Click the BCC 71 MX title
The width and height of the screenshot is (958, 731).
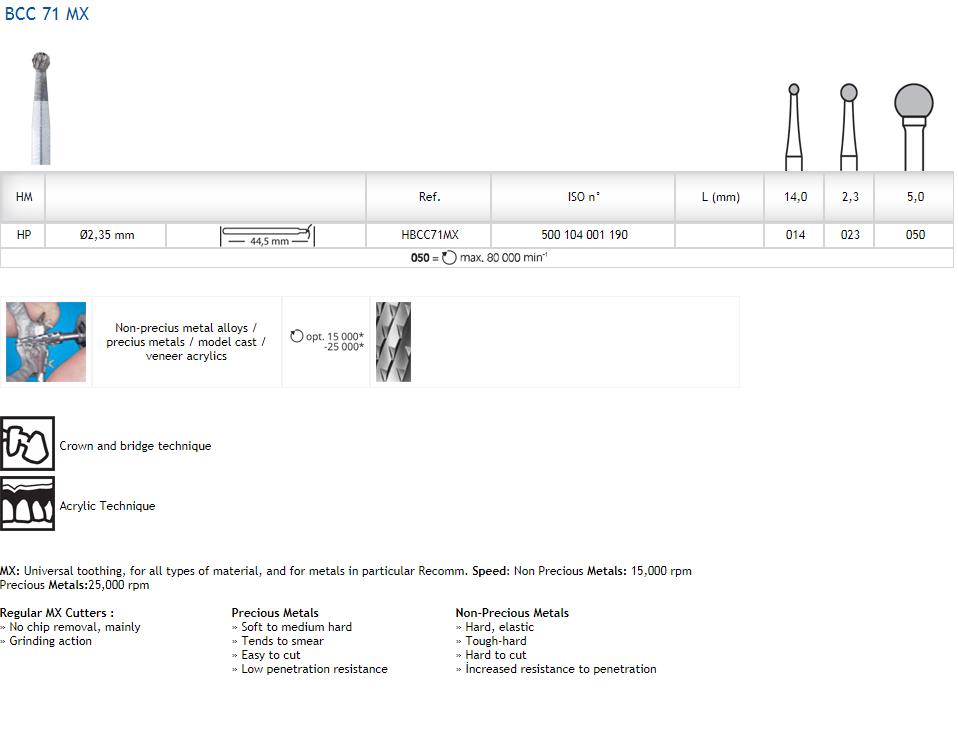click(x=45, y=15)
